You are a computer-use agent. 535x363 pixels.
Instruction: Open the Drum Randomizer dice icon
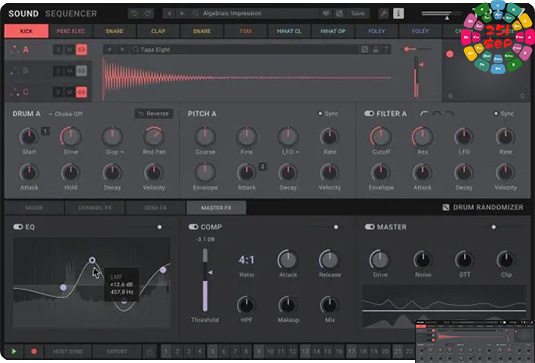coord(446,207)
